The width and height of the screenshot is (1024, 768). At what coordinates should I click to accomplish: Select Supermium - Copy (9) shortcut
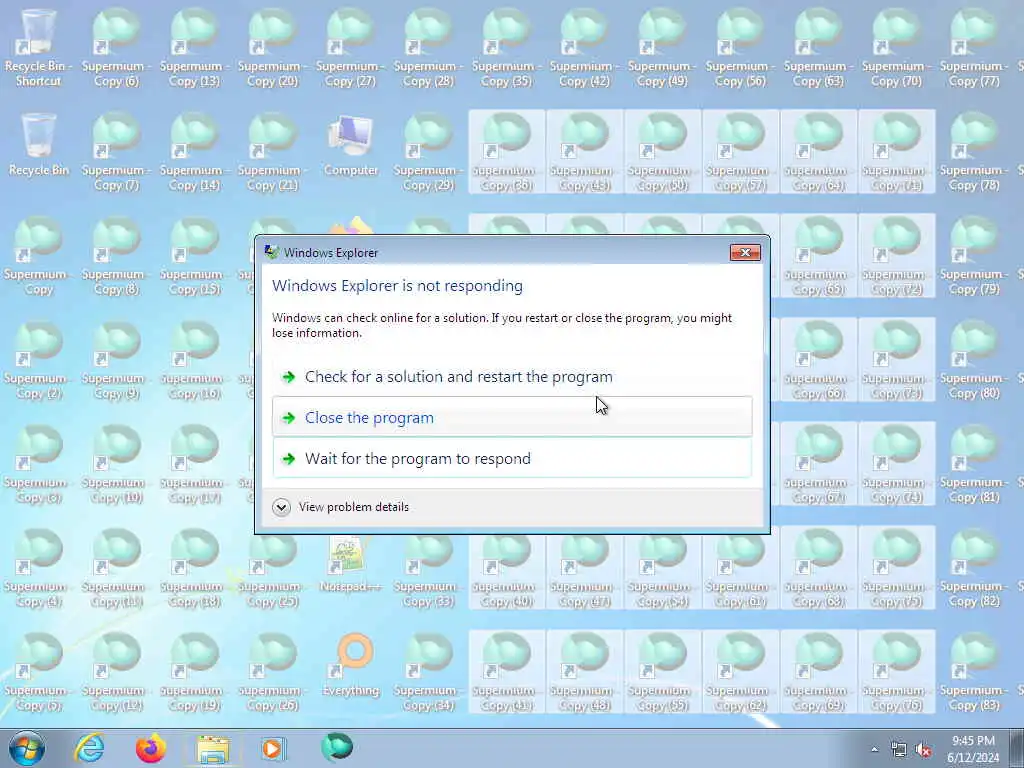click(116, 360)
